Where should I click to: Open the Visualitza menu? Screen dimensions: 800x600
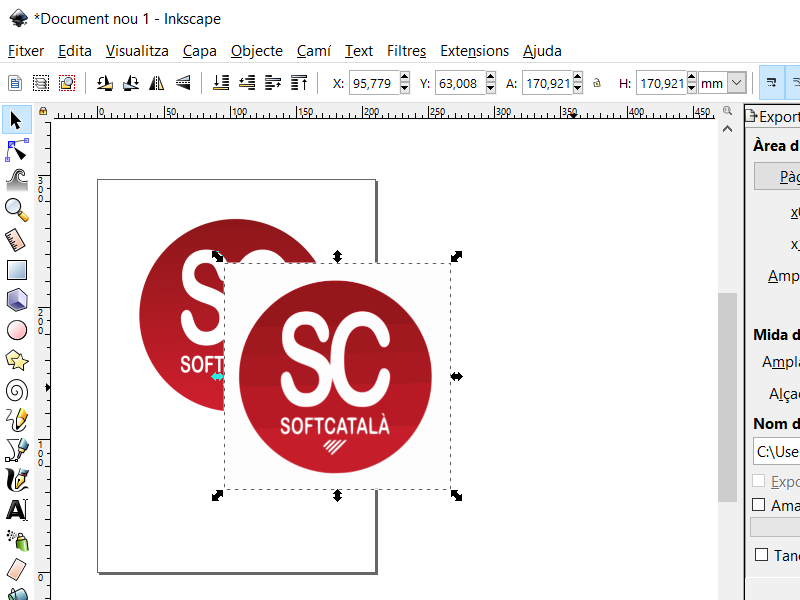point(137,51)
